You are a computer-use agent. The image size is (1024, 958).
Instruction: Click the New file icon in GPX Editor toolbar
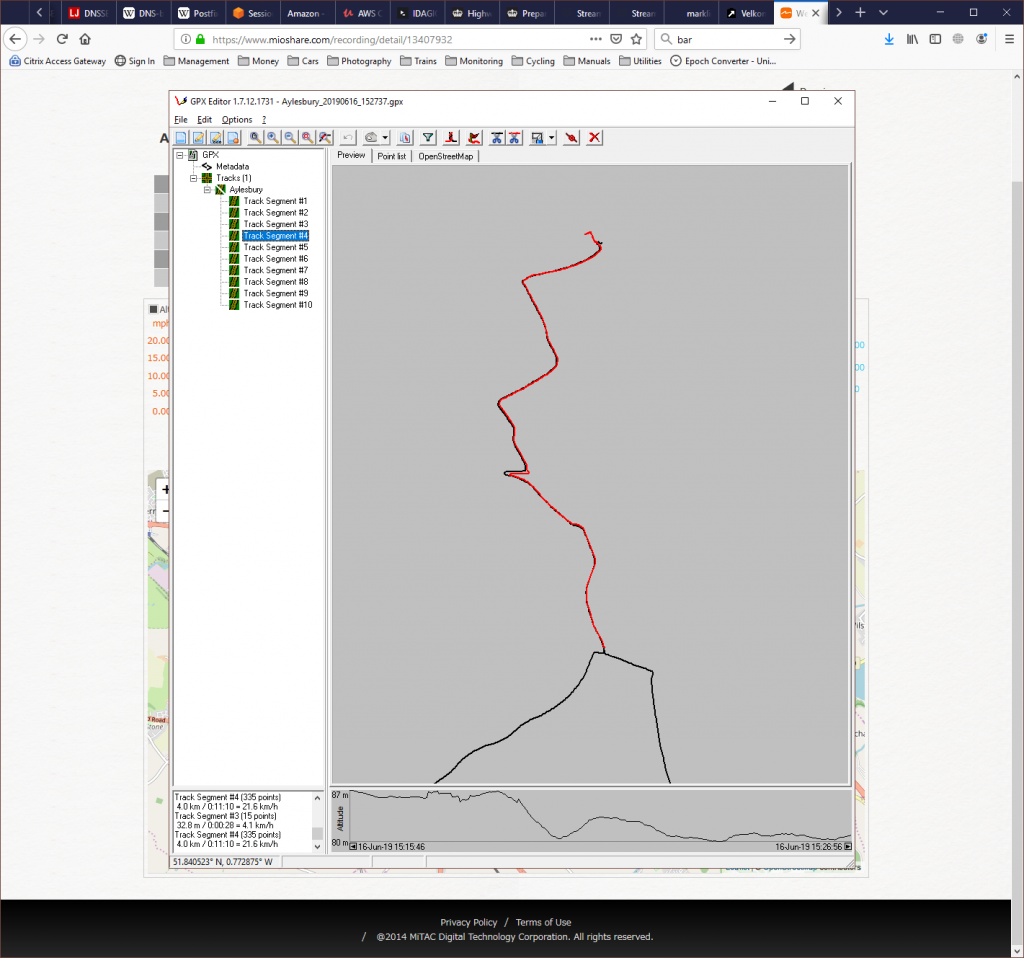(181, 138)
